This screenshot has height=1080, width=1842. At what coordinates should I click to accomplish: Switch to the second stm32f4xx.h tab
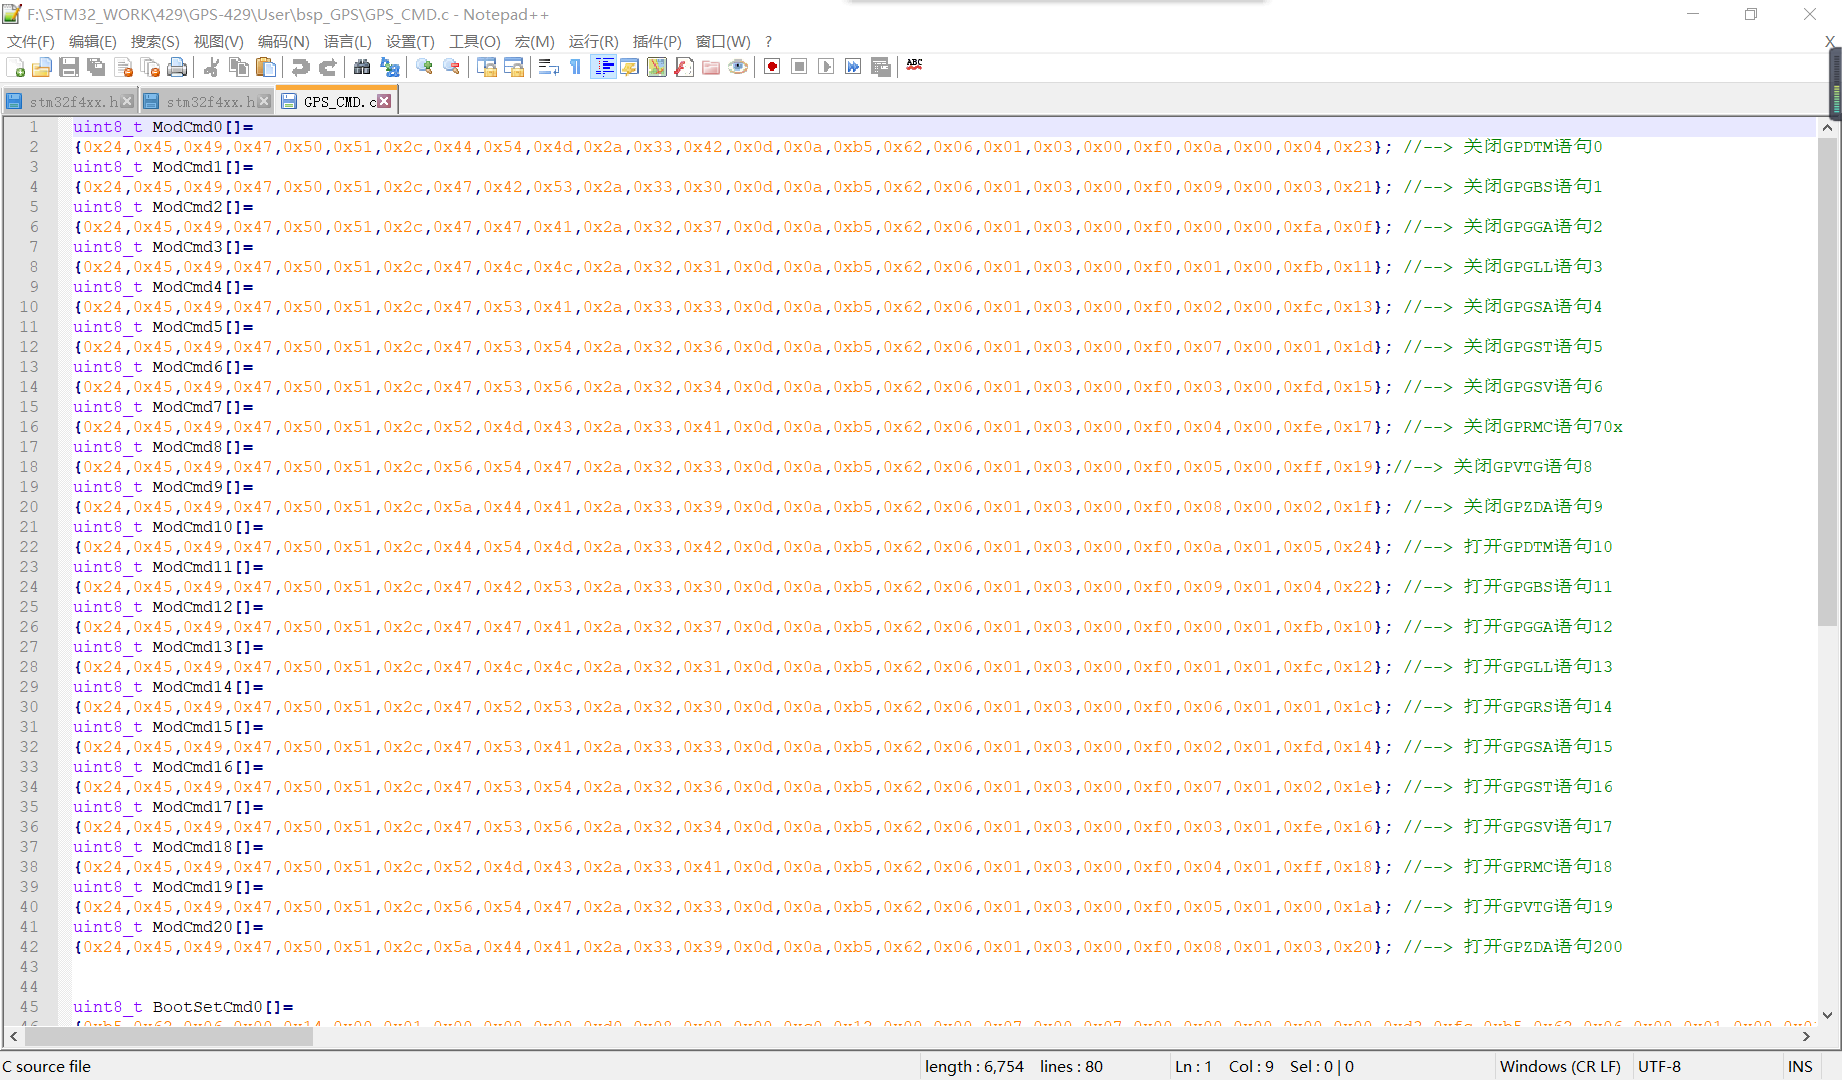pos(206,102)
